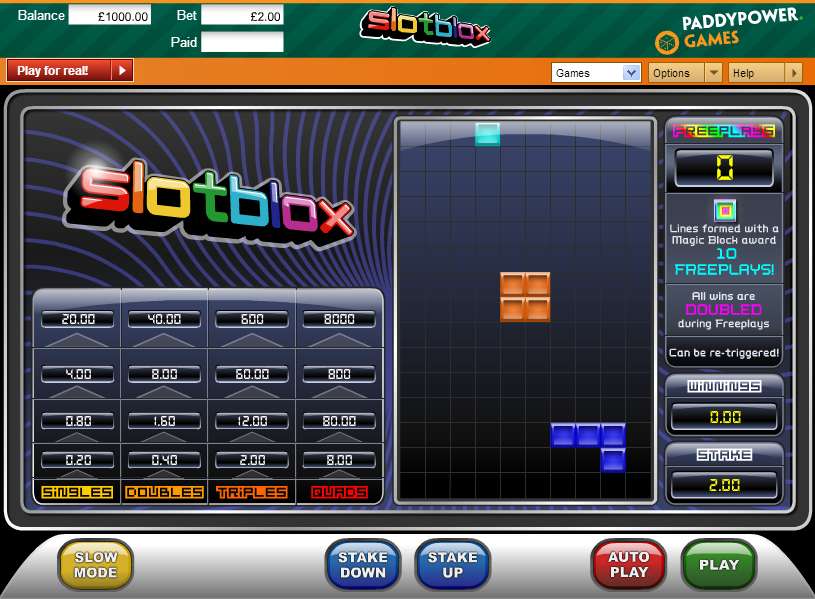Click the green PLAY button
Screen dimensions: 815x599
[x=719, y=565]
